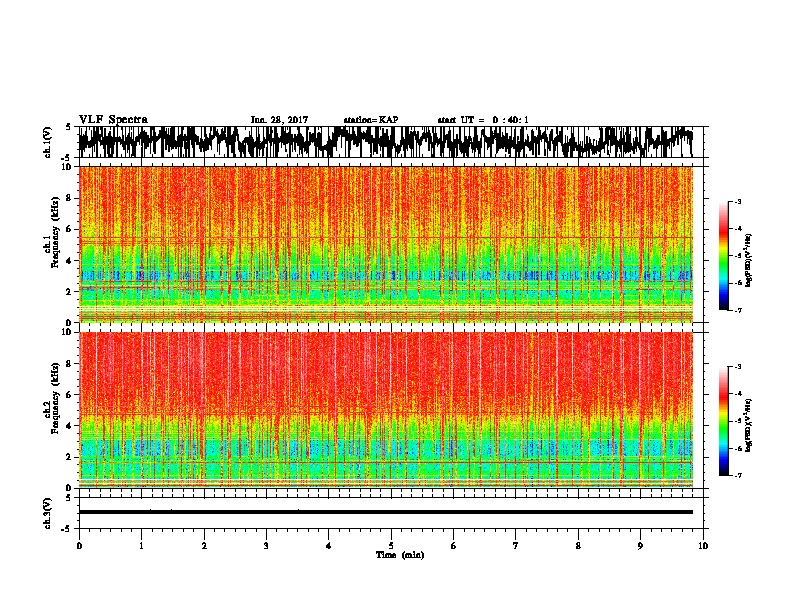
Task: Click the "-7" tick on the ch.2 colorbar
Action: [738, 475]
